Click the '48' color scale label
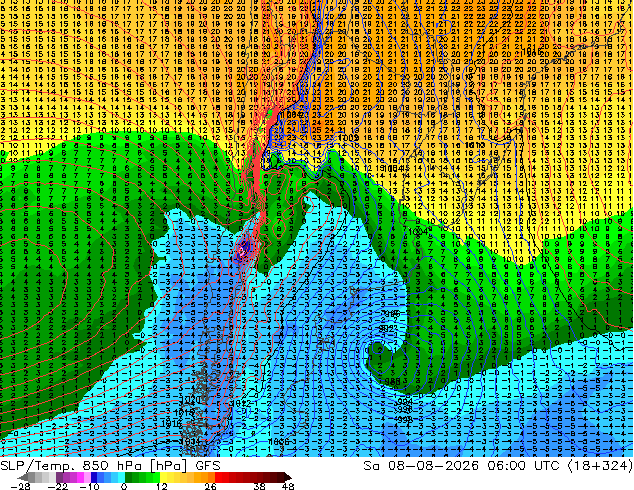The height and width of the screenshot is (490, 634). [x=288, y=486]
